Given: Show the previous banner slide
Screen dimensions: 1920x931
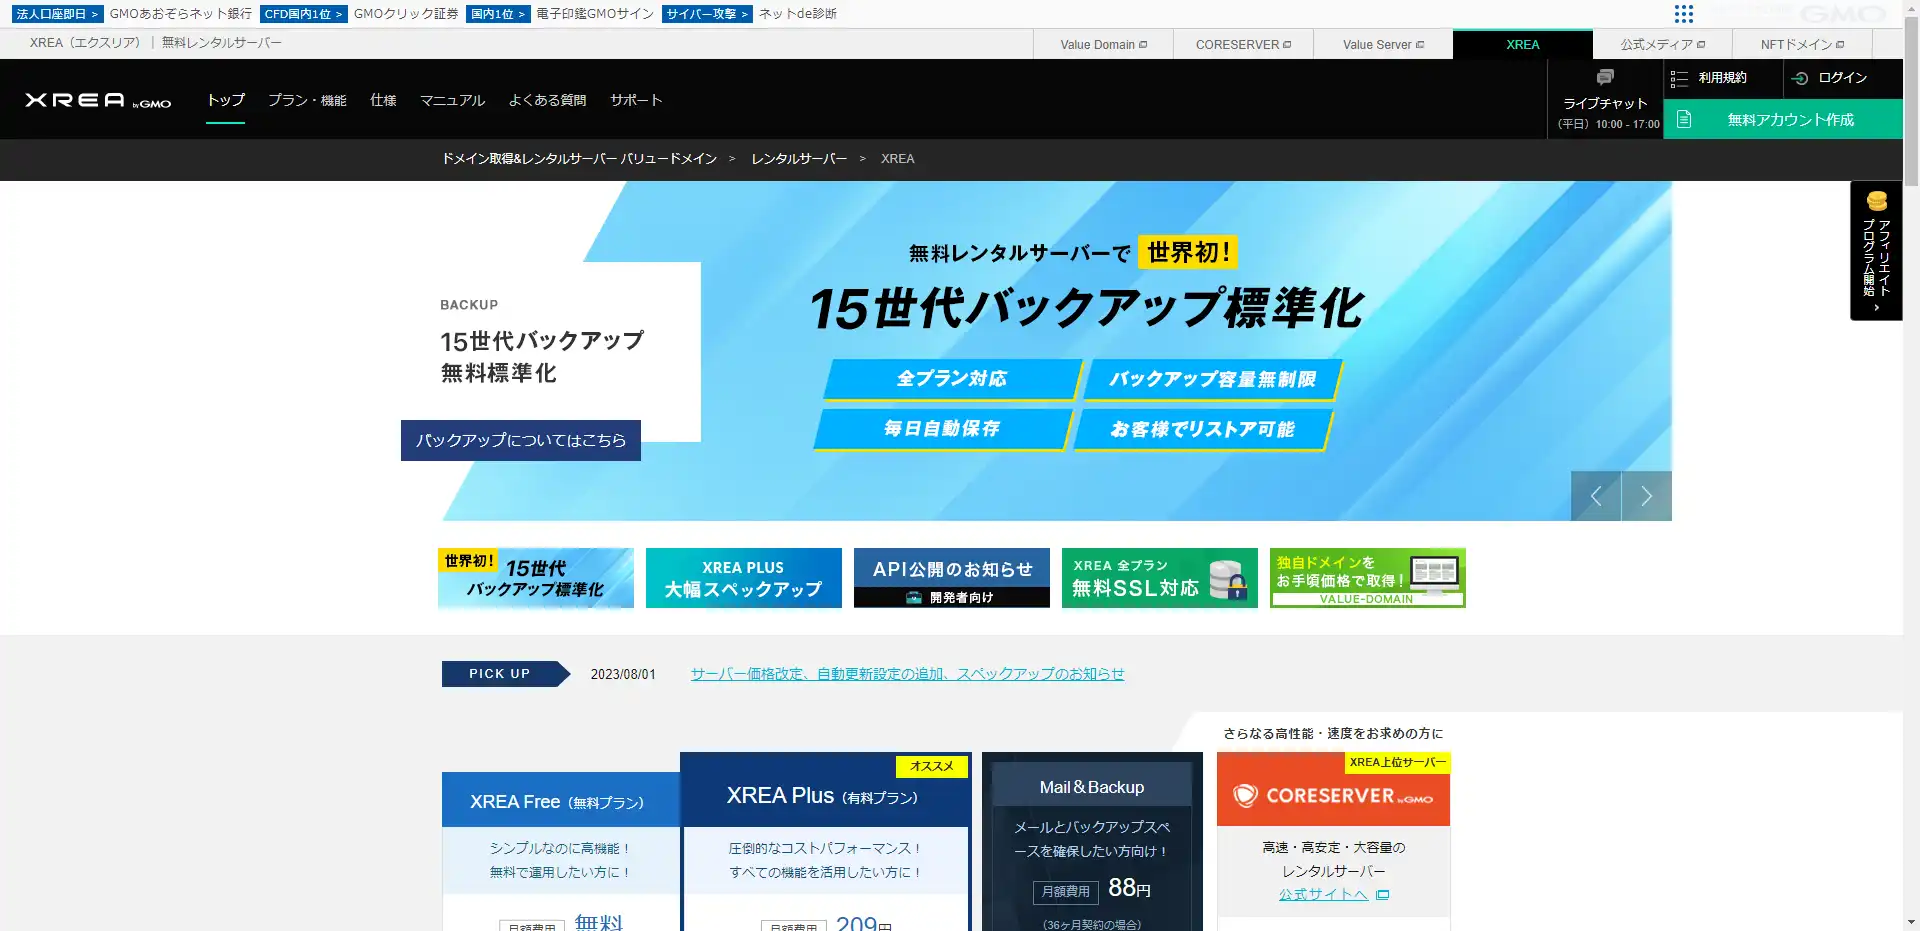Looking at the screenshot, I should point(1596,496).
